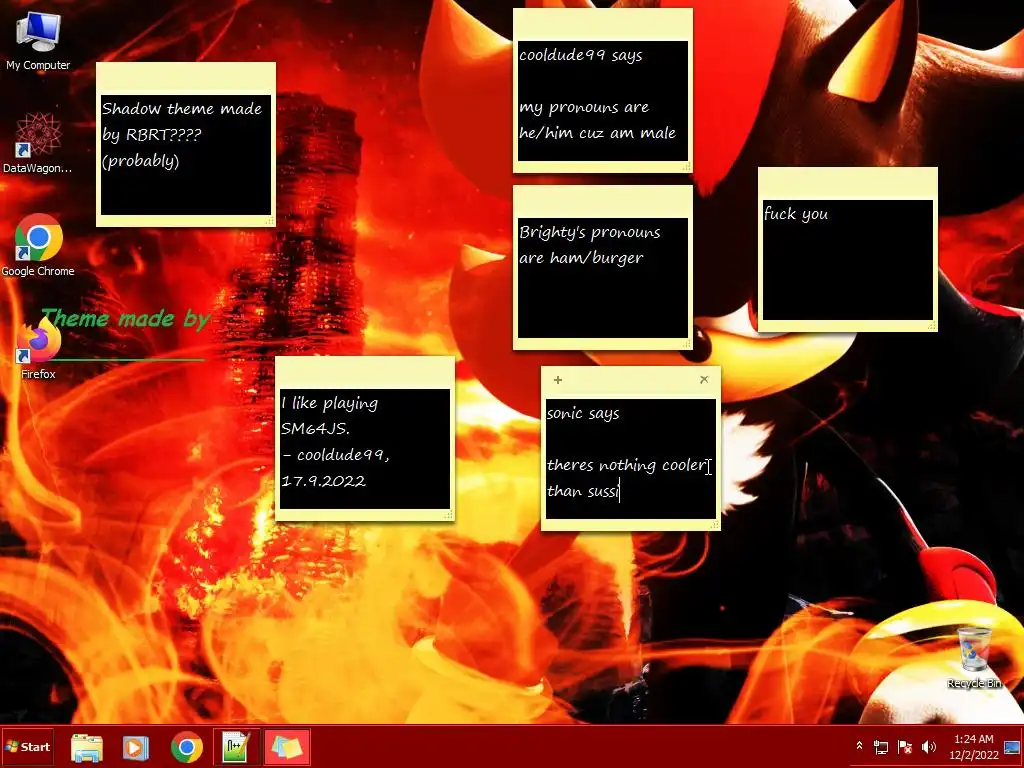
Task: Open the clock showing 1:24 AM
Action: pyautogui.click(x=974, y=747)
